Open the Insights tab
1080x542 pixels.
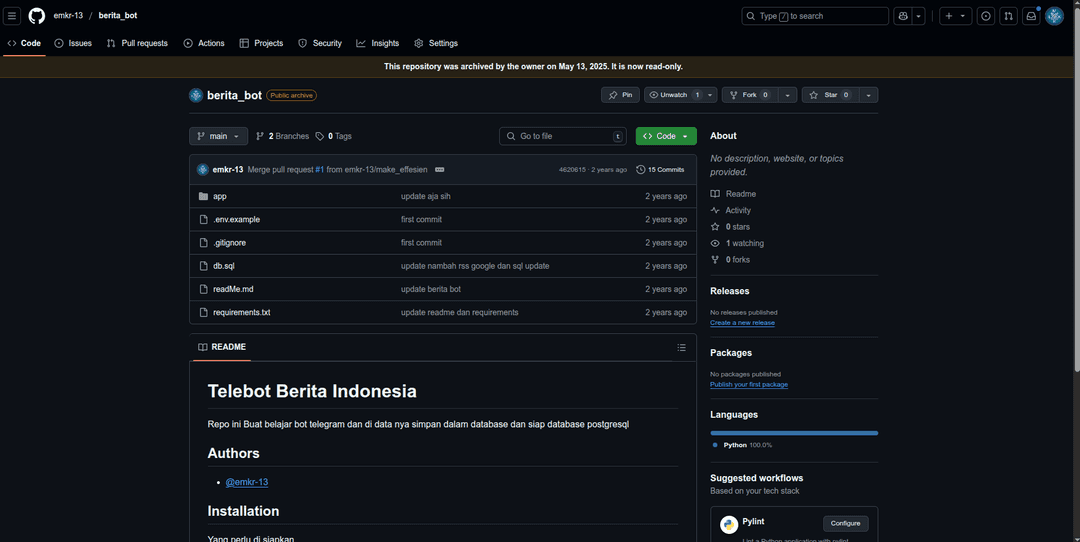[377, 43]
